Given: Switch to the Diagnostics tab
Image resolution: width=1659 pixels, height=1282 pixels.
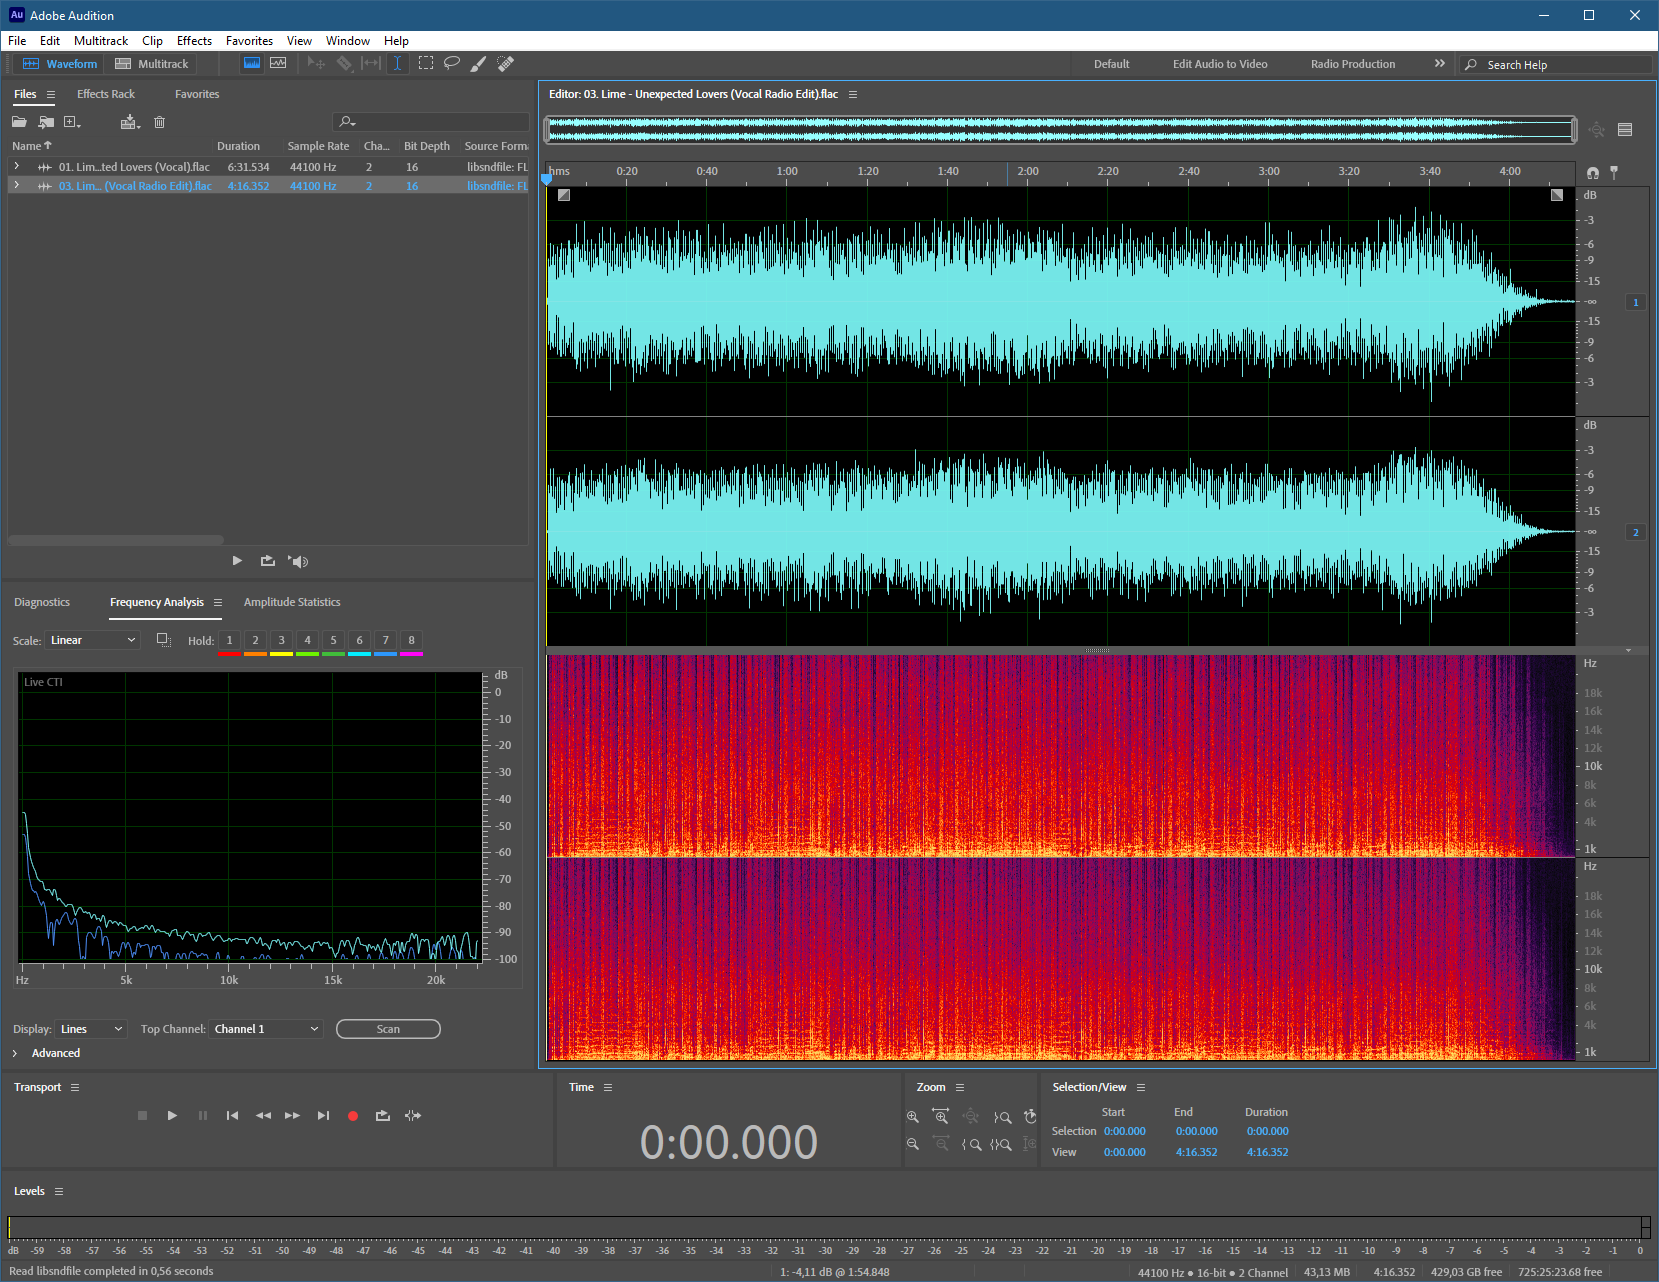Looking at the screenshot, I should [42, 602].
